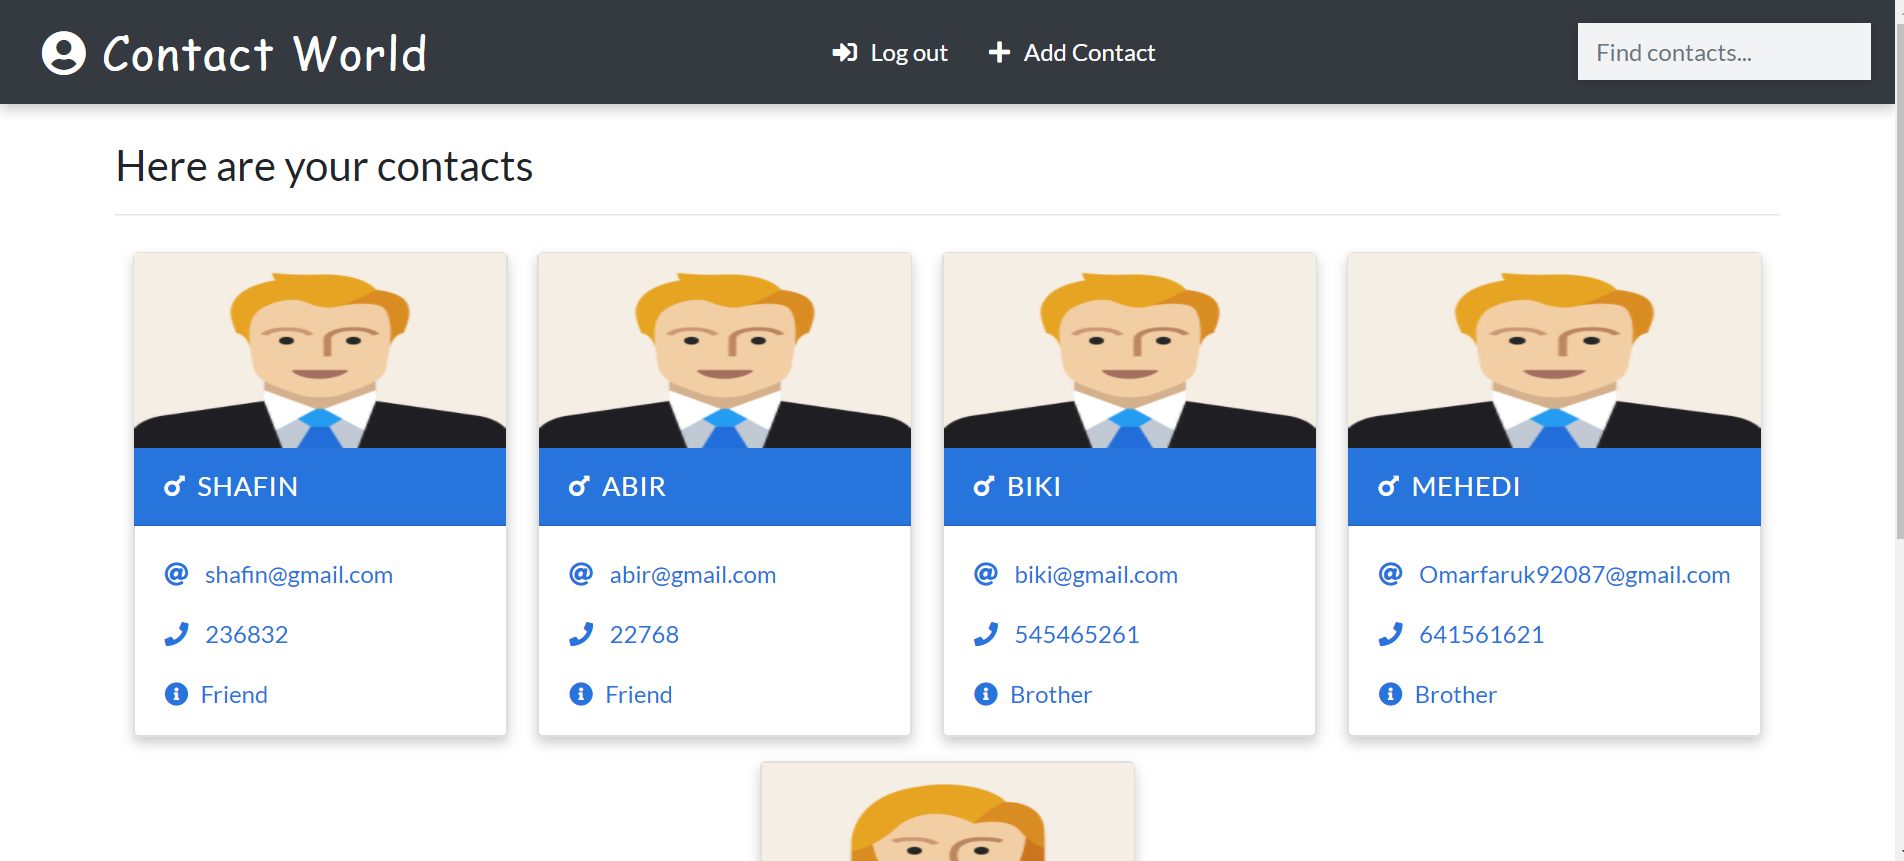The image size is (1904, 861).
Task: Click the 'Here are your contacts' heading
Action: point(324,167)
